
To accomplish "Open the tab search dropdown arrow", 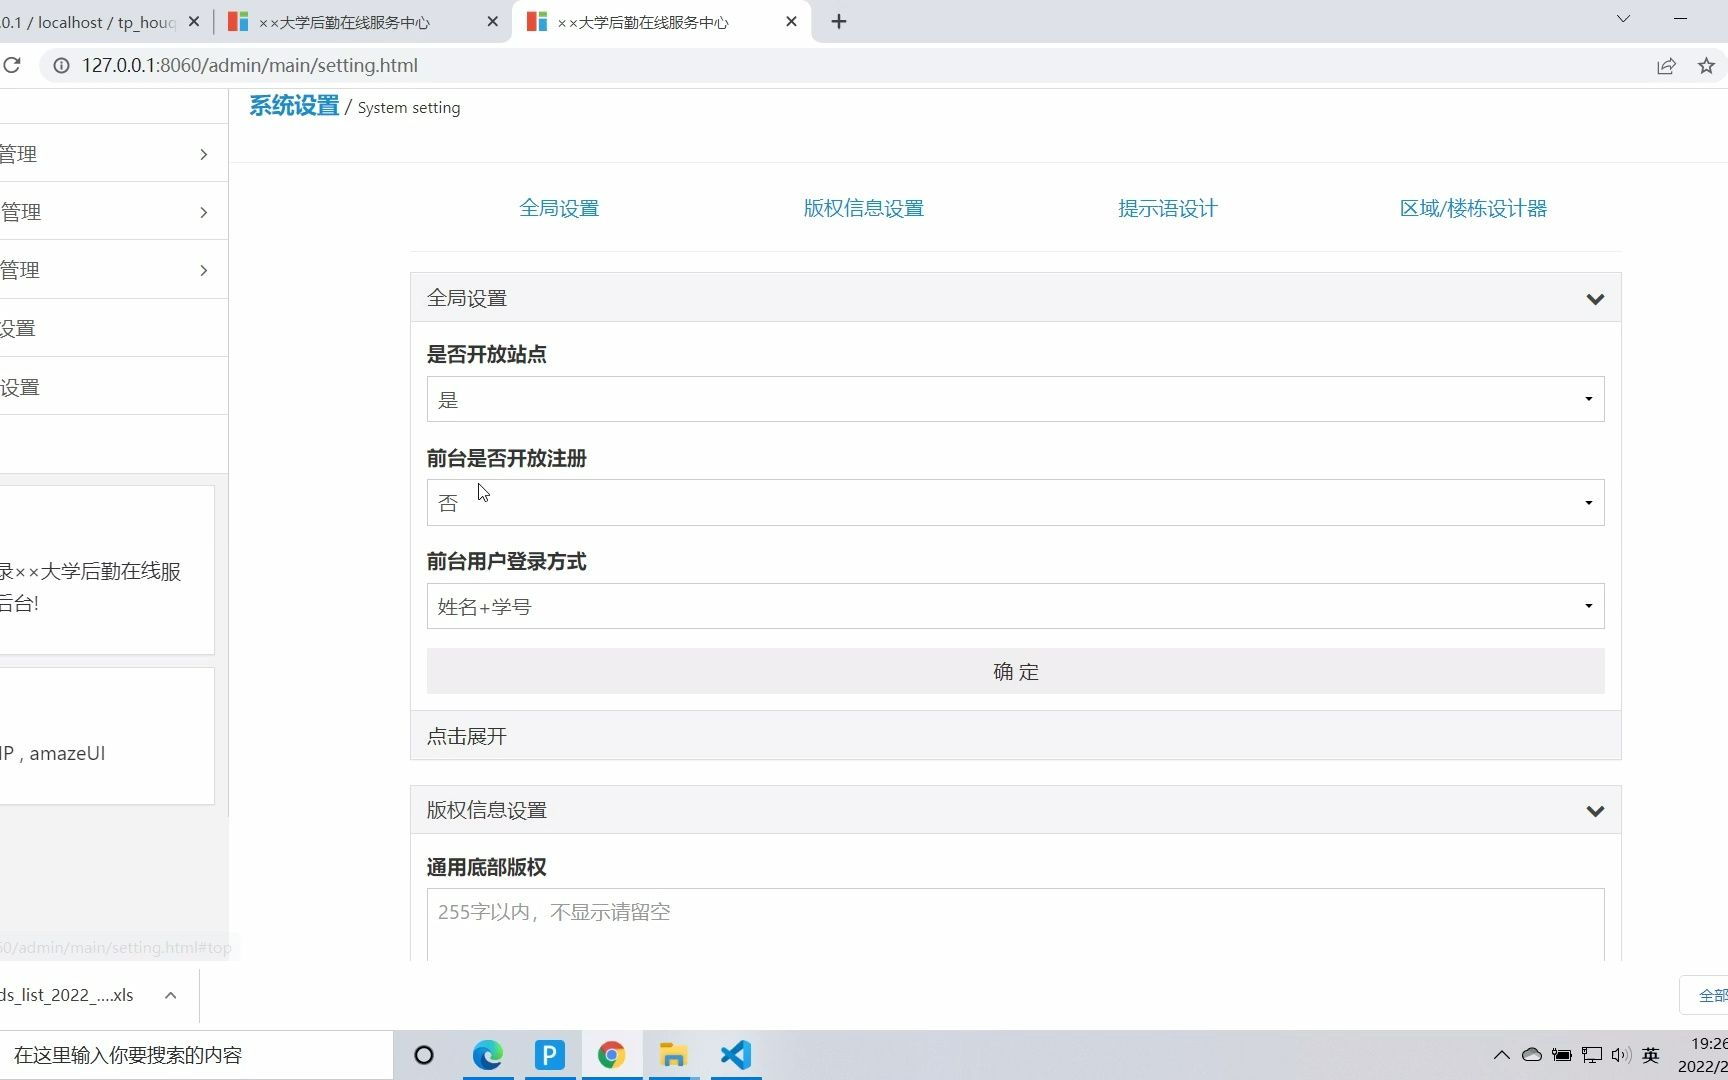I will (1623, 19).
